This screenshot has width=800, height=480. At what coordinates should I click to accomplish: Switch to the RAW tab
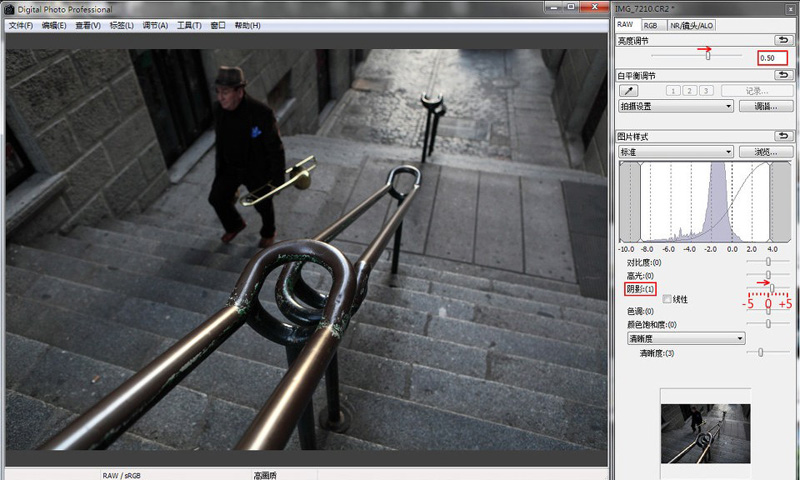[625, 24]
